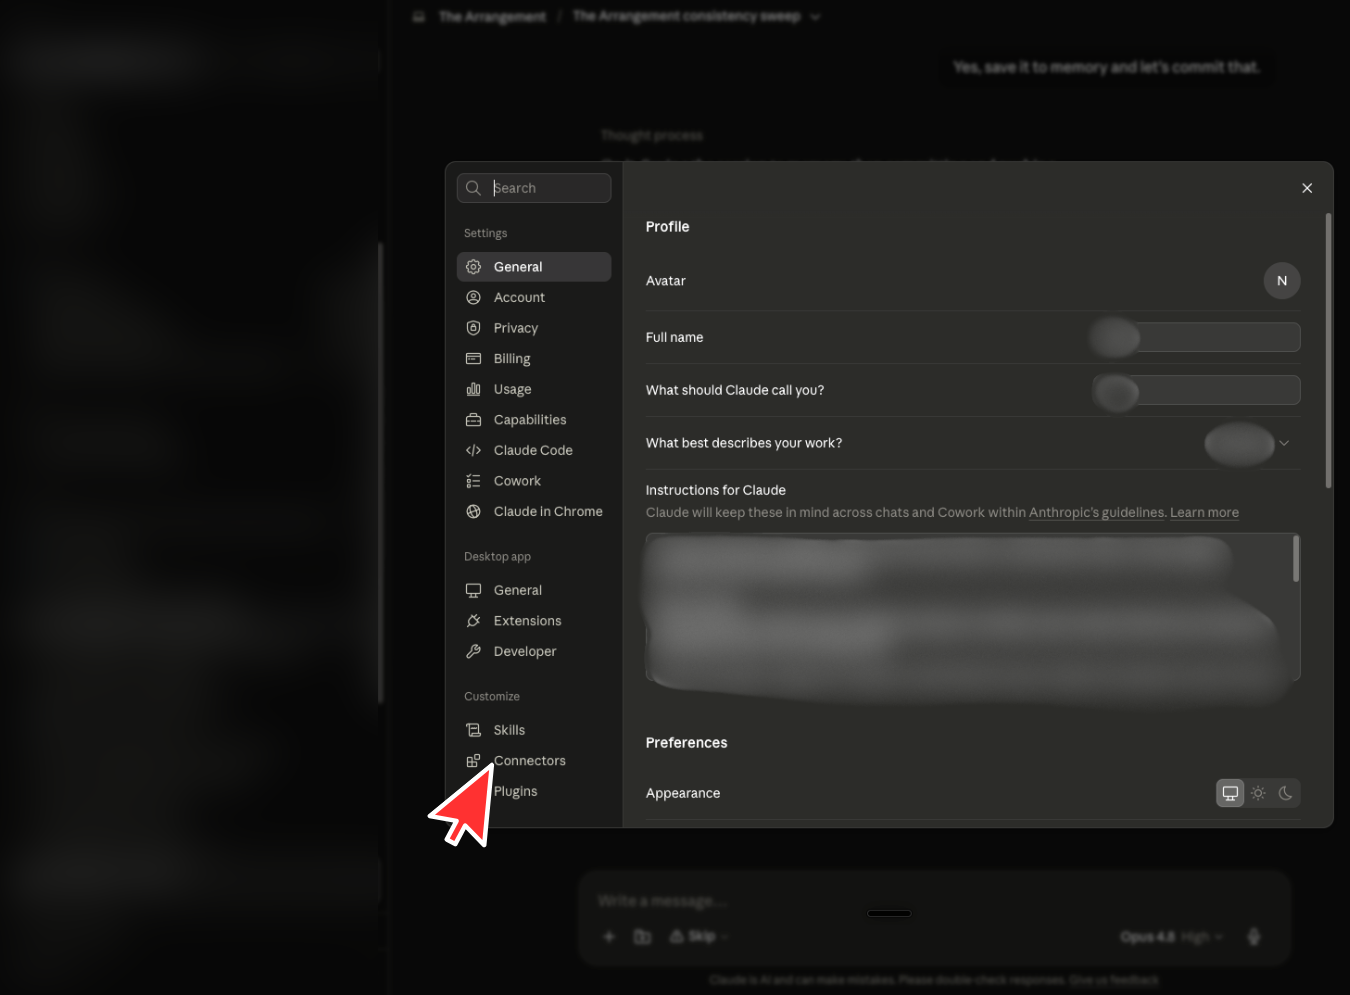Go to Privacy settings
1350x995 pixels.
(x=533, y=328)
